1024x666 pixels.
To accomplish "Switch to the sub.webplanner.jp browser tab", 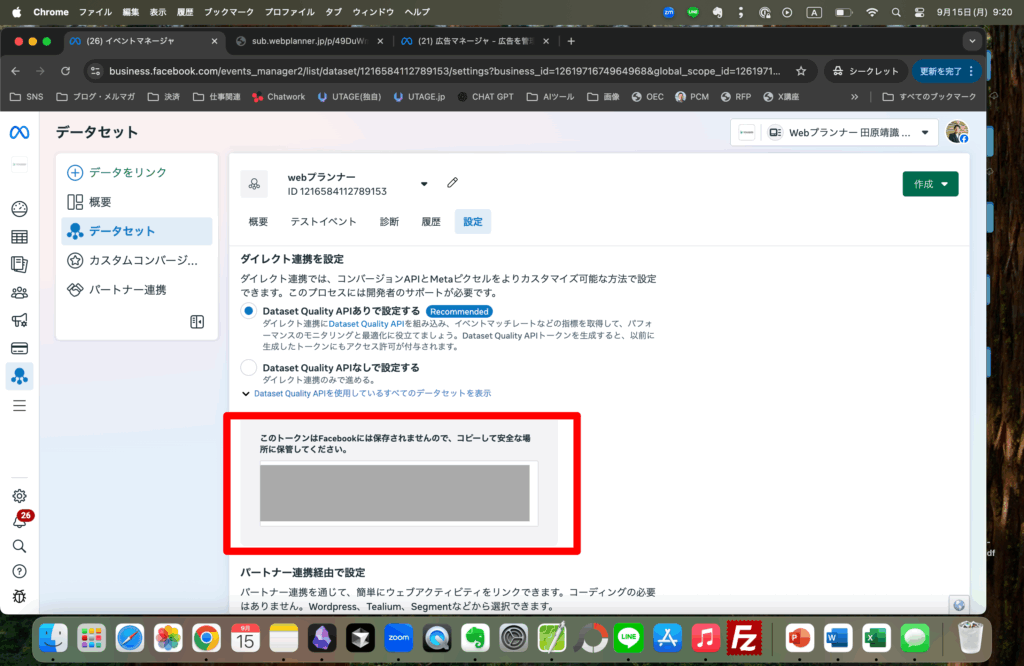I will click(310, 41).
